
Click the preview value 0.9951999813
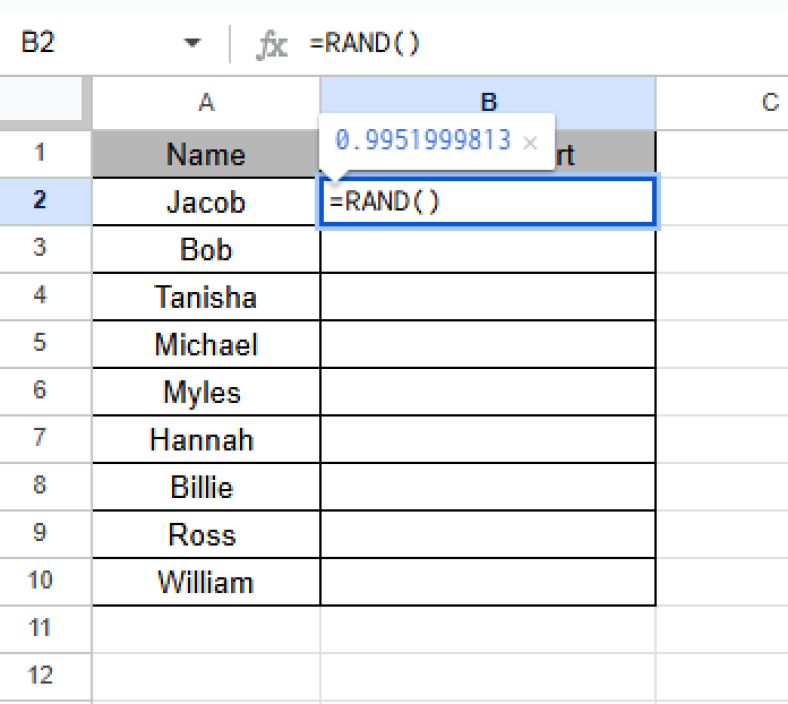point(423,141)
